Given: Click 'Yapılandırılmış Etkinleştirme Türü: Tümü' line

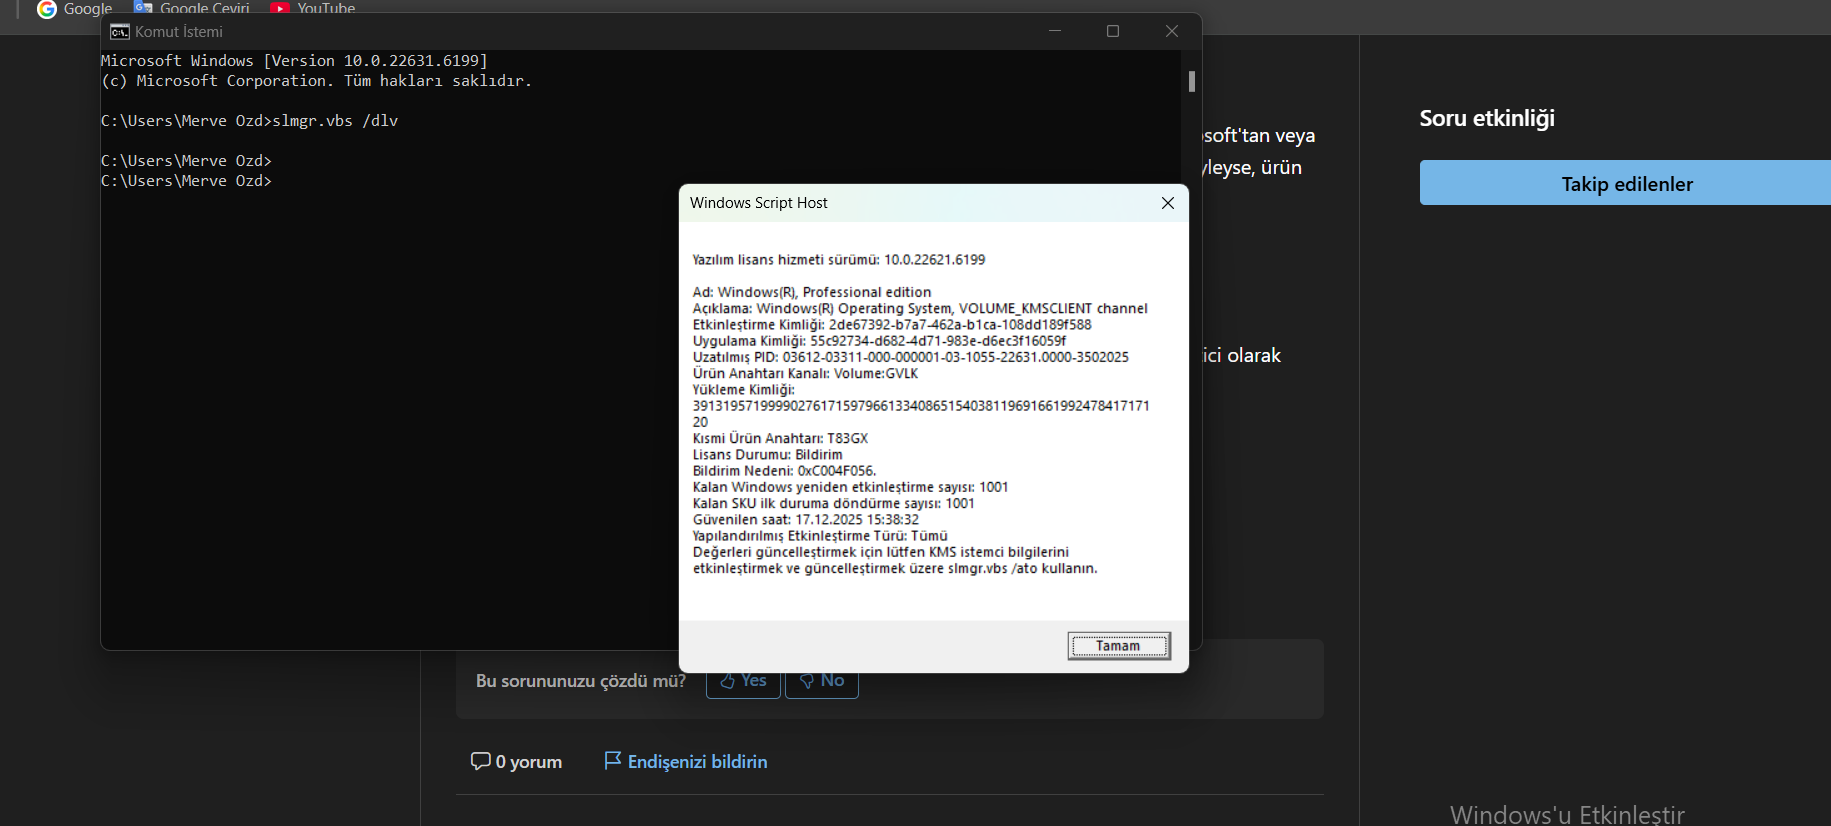Looking at the screenshot, I should click(x=820, y=536).
